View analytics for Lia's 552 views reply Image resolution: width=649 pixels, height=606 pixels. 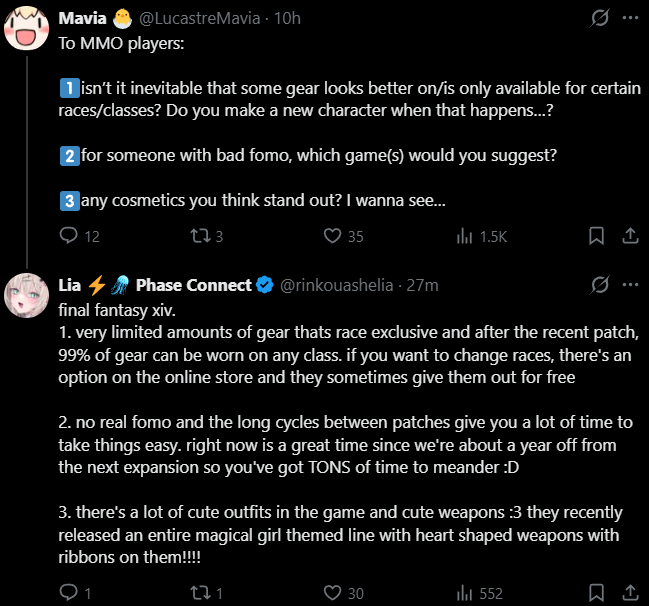(464, 593)
